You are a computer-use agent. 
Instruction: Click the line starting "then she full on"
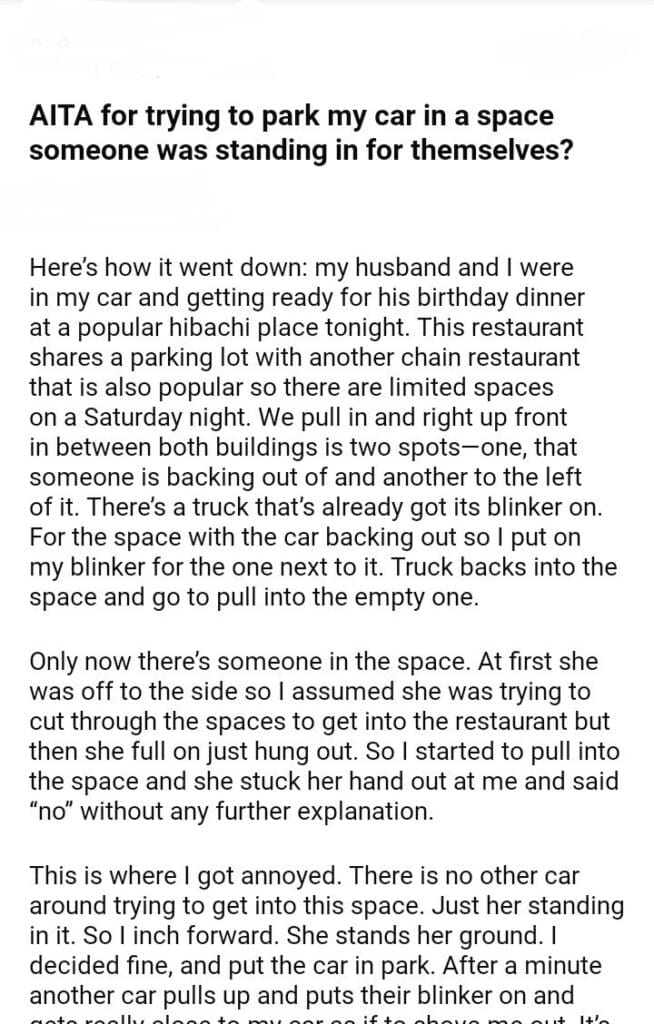pos(324,752)
